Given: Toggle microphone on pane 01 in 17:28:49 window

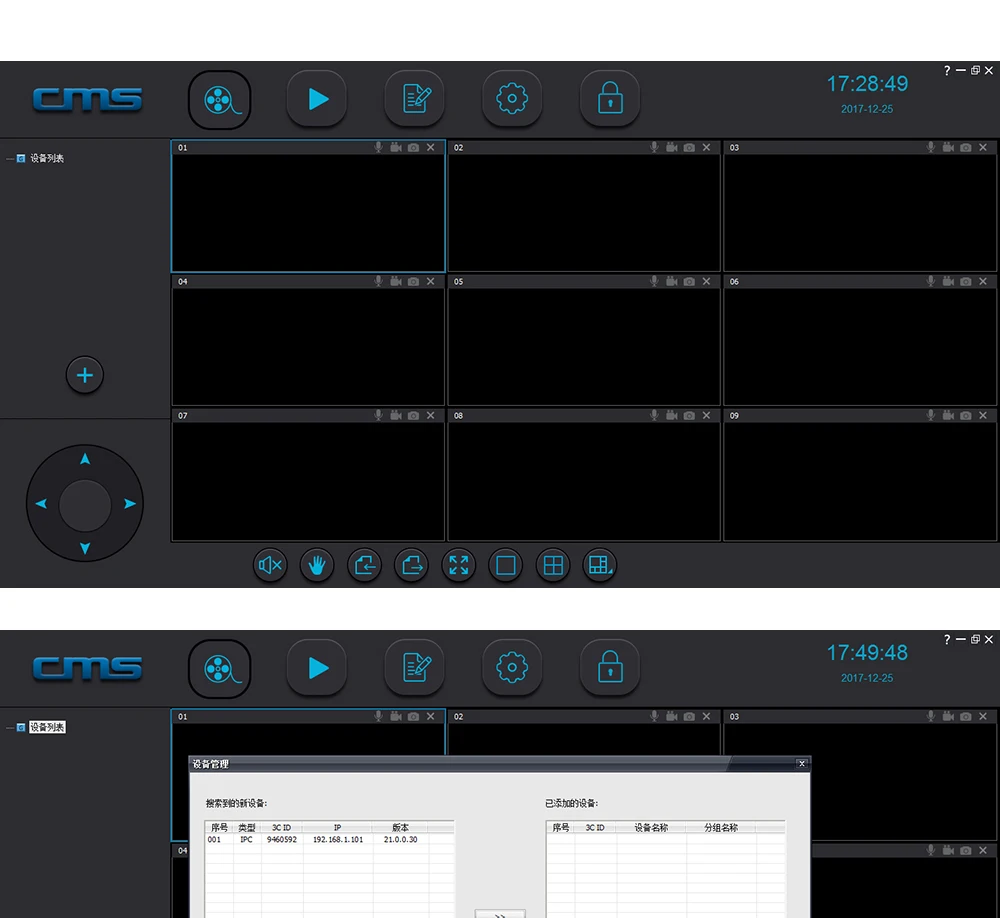Looking at the screenshot, I should click(x=379, y=147).
